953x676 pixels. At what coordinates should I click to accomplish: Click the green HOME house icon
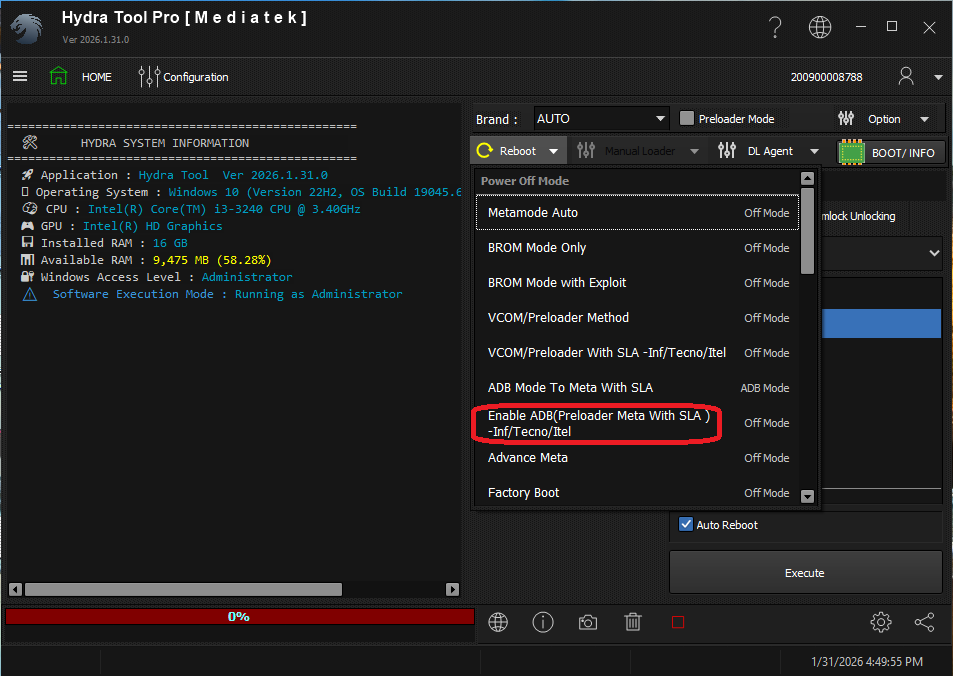58,76
